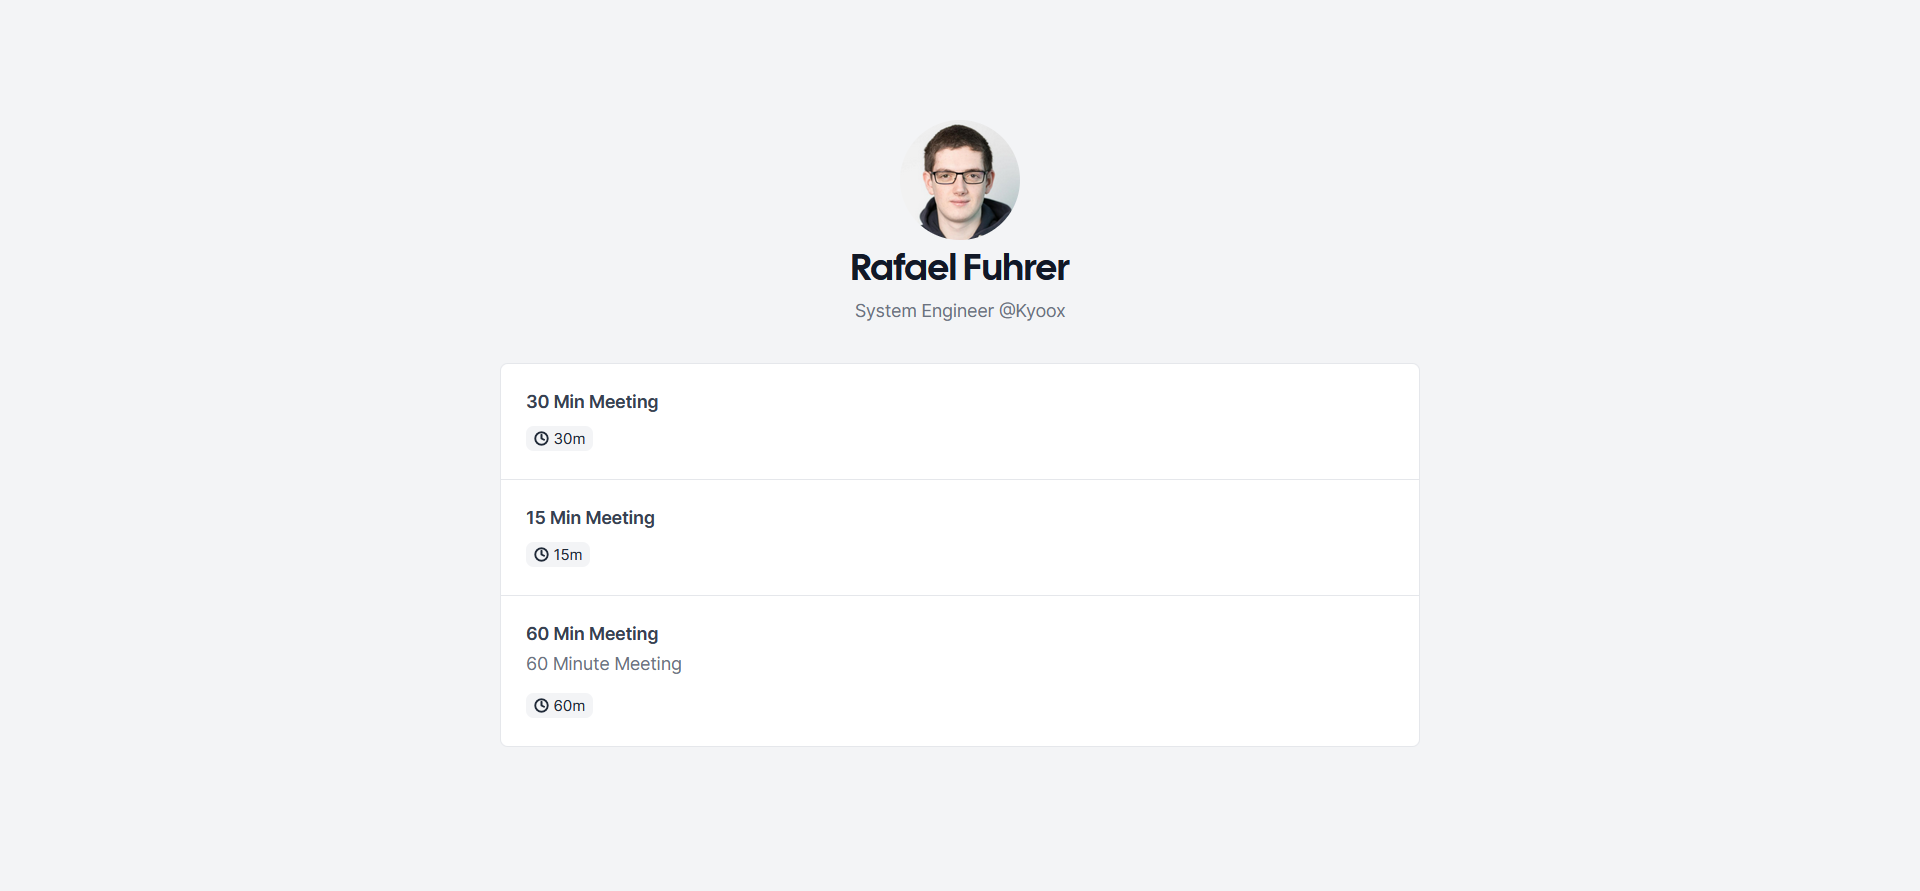
Task: Click the clock icon beside 60m
Action: (541, 706)
